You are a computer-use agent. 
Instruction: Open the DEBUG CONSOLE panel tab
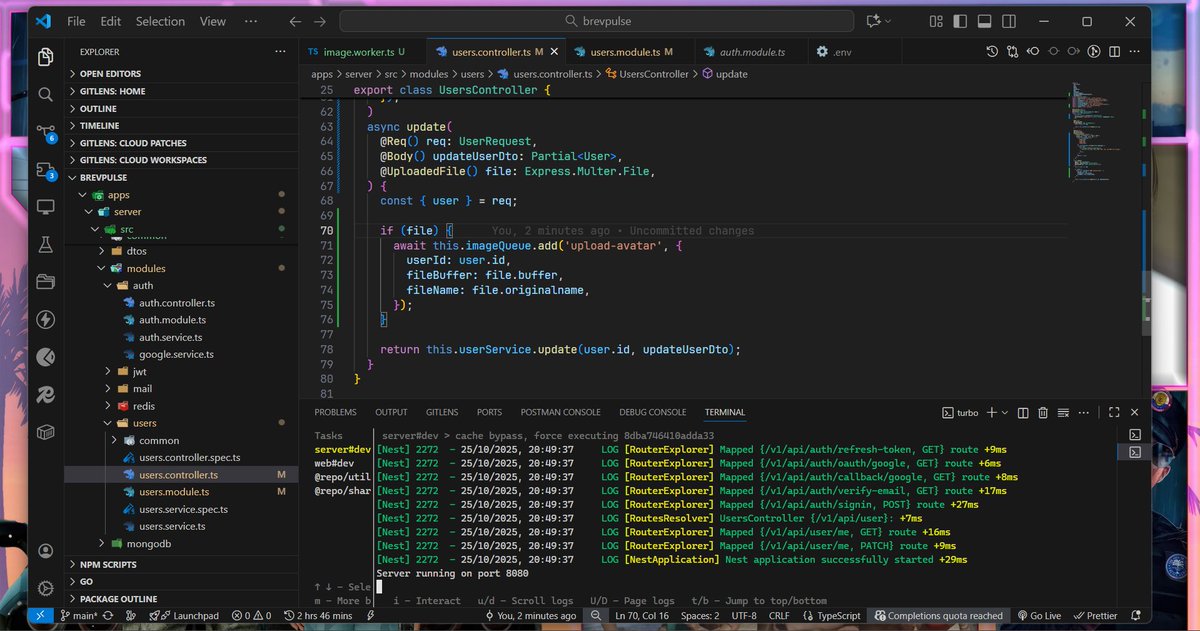[x=652, y=412]
